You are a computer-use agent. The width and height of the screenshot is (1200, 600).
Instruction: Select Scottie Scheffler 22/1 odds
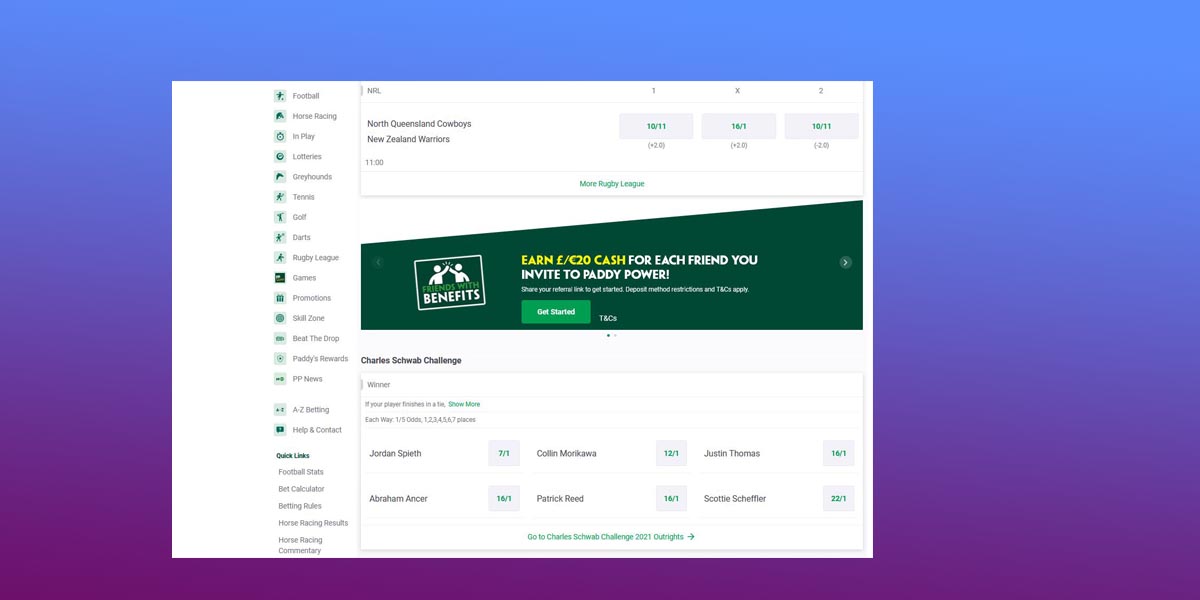[x=838, y=498]
